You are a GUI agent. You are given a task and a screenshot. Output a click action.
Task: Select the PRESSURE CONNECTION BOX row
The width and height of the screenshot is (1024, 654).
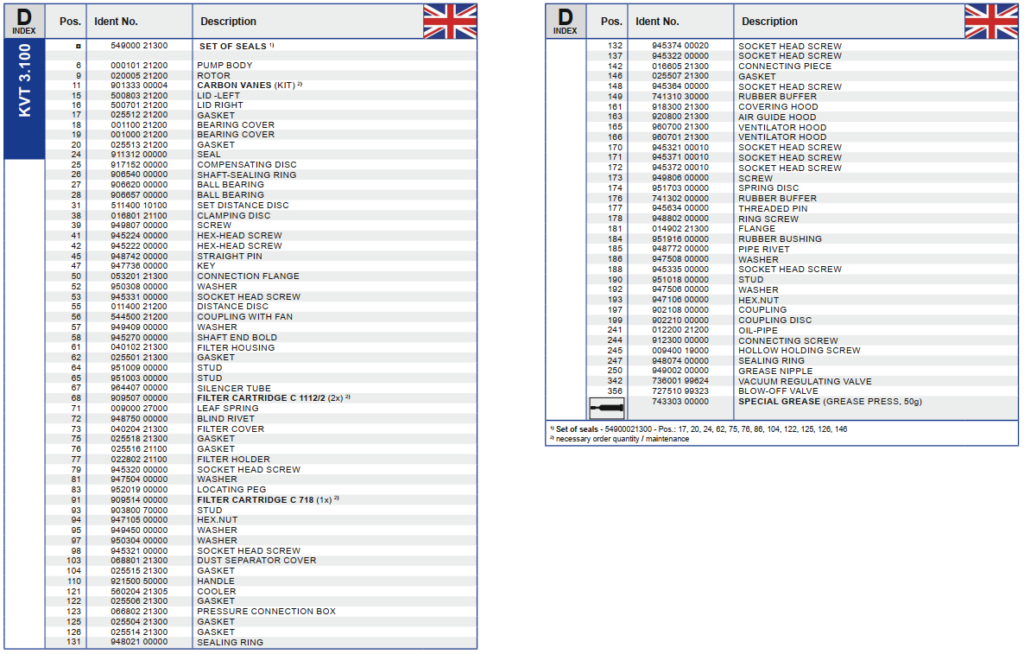266,611
